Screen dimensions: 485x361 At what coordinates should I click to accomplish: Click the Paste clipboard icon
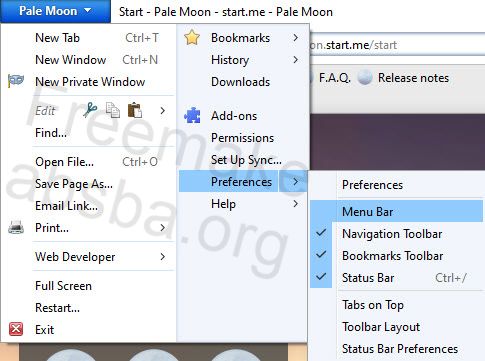[135, 110]
